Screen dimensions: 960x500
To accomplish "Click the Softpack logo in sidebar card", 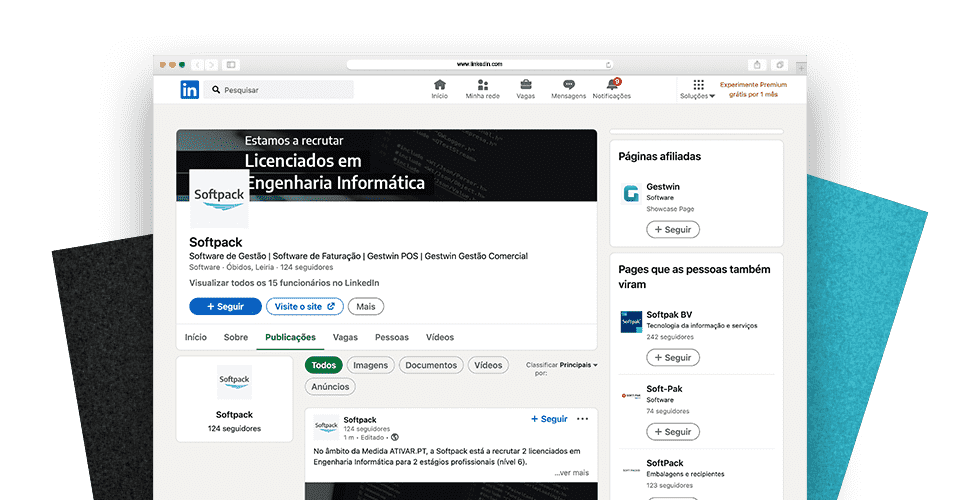I will [234, 382].
